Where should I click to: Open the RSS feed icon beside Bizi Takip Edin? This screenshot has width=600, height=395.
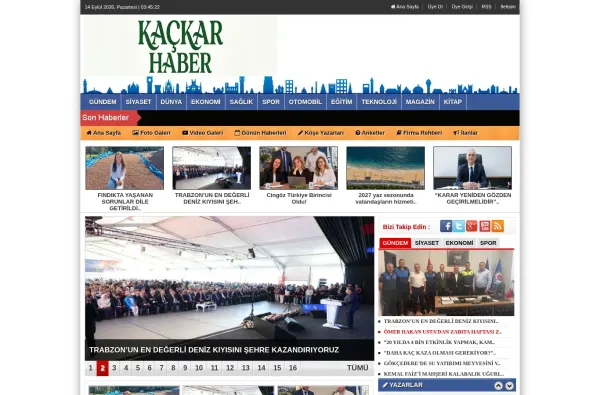(x=498, y=226)
